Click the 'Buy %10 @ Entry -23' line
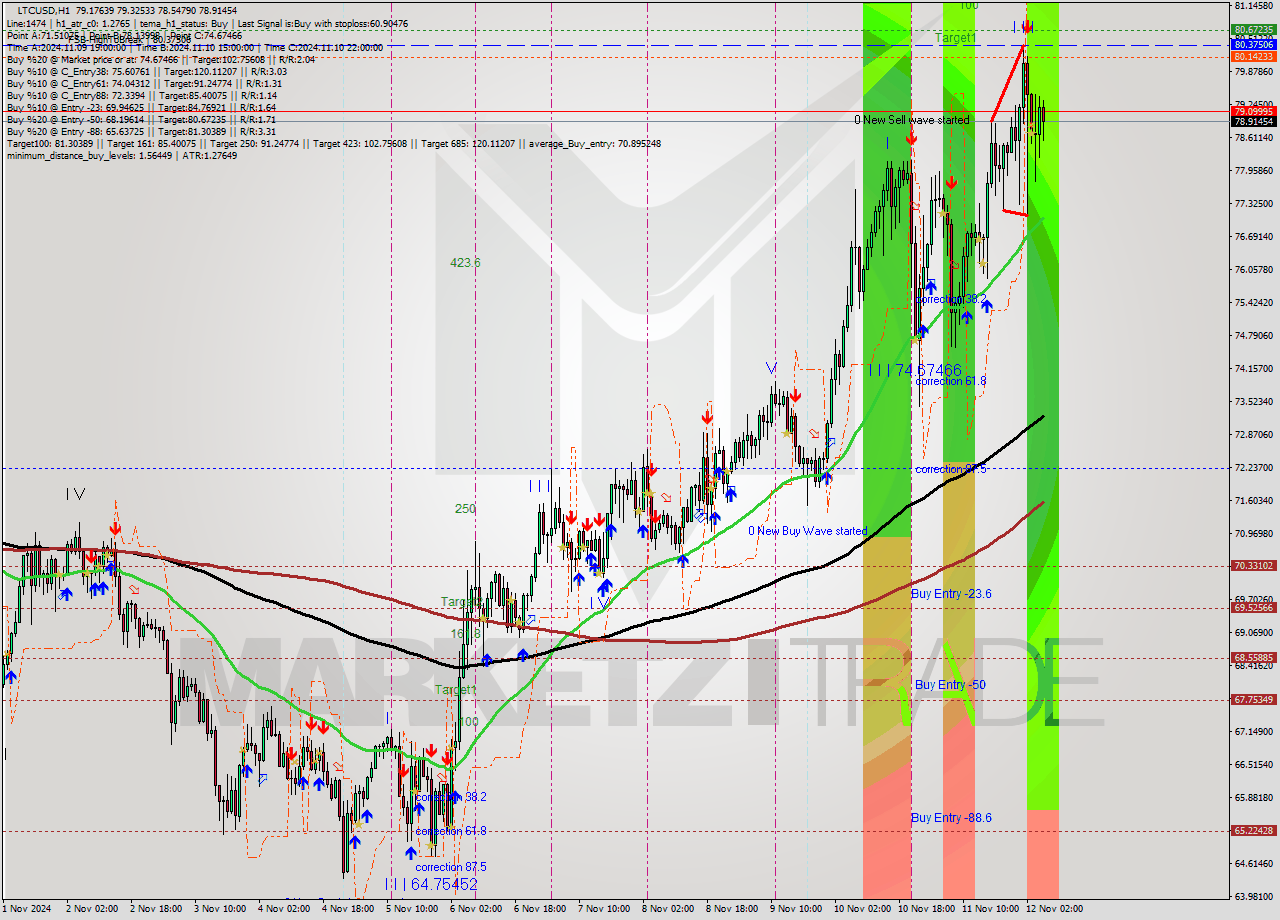This screenshot has height=920, width=1280. coord(141,107)
